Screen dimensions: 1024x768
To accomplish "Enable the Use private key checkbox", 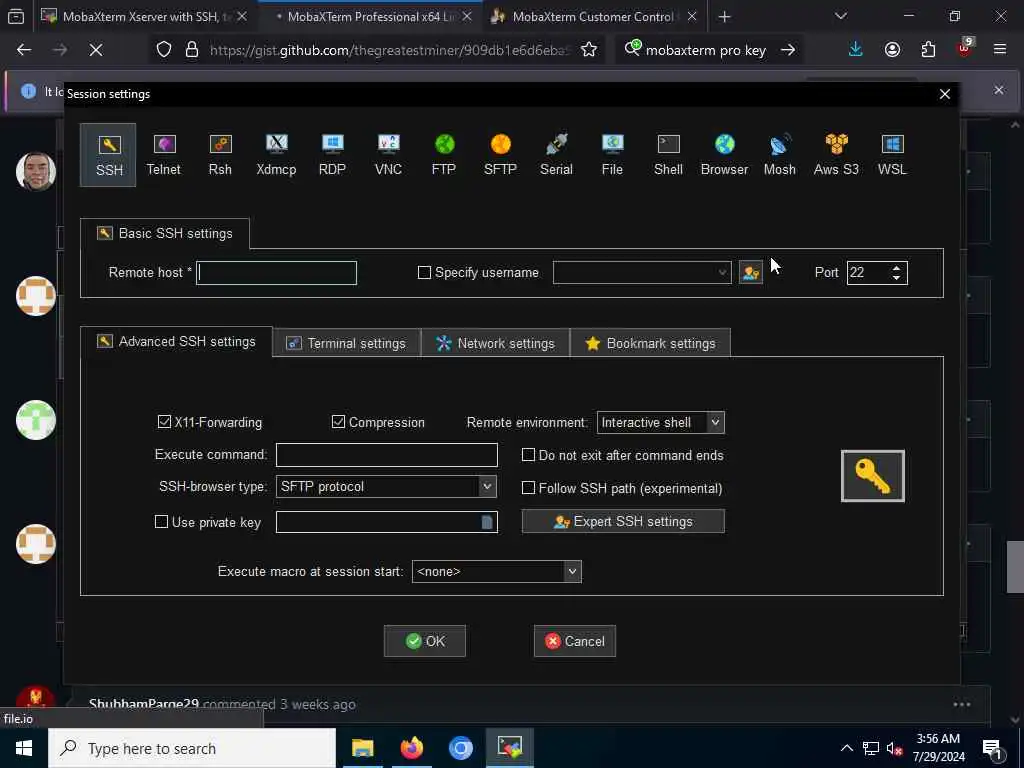I will [x=161, y=522].
